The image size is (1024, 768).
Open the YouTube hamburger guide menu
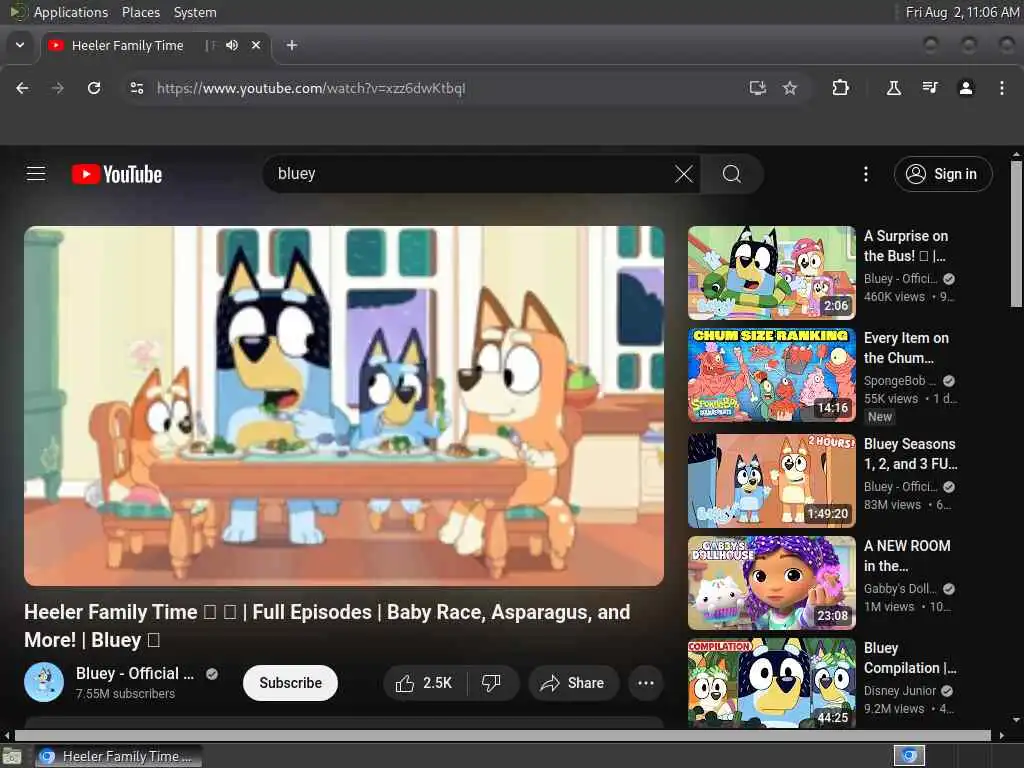[x=36, y=174]
